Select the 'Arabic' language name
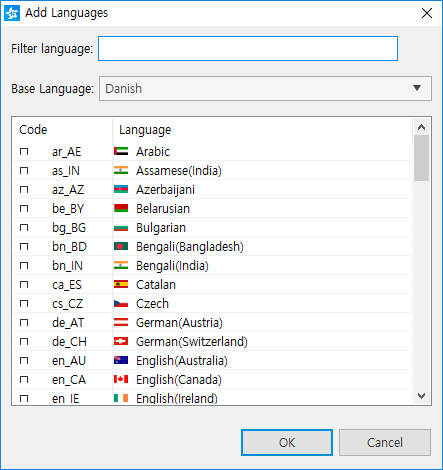This screenshot has height=470, width=443. [x=153, y=152]
